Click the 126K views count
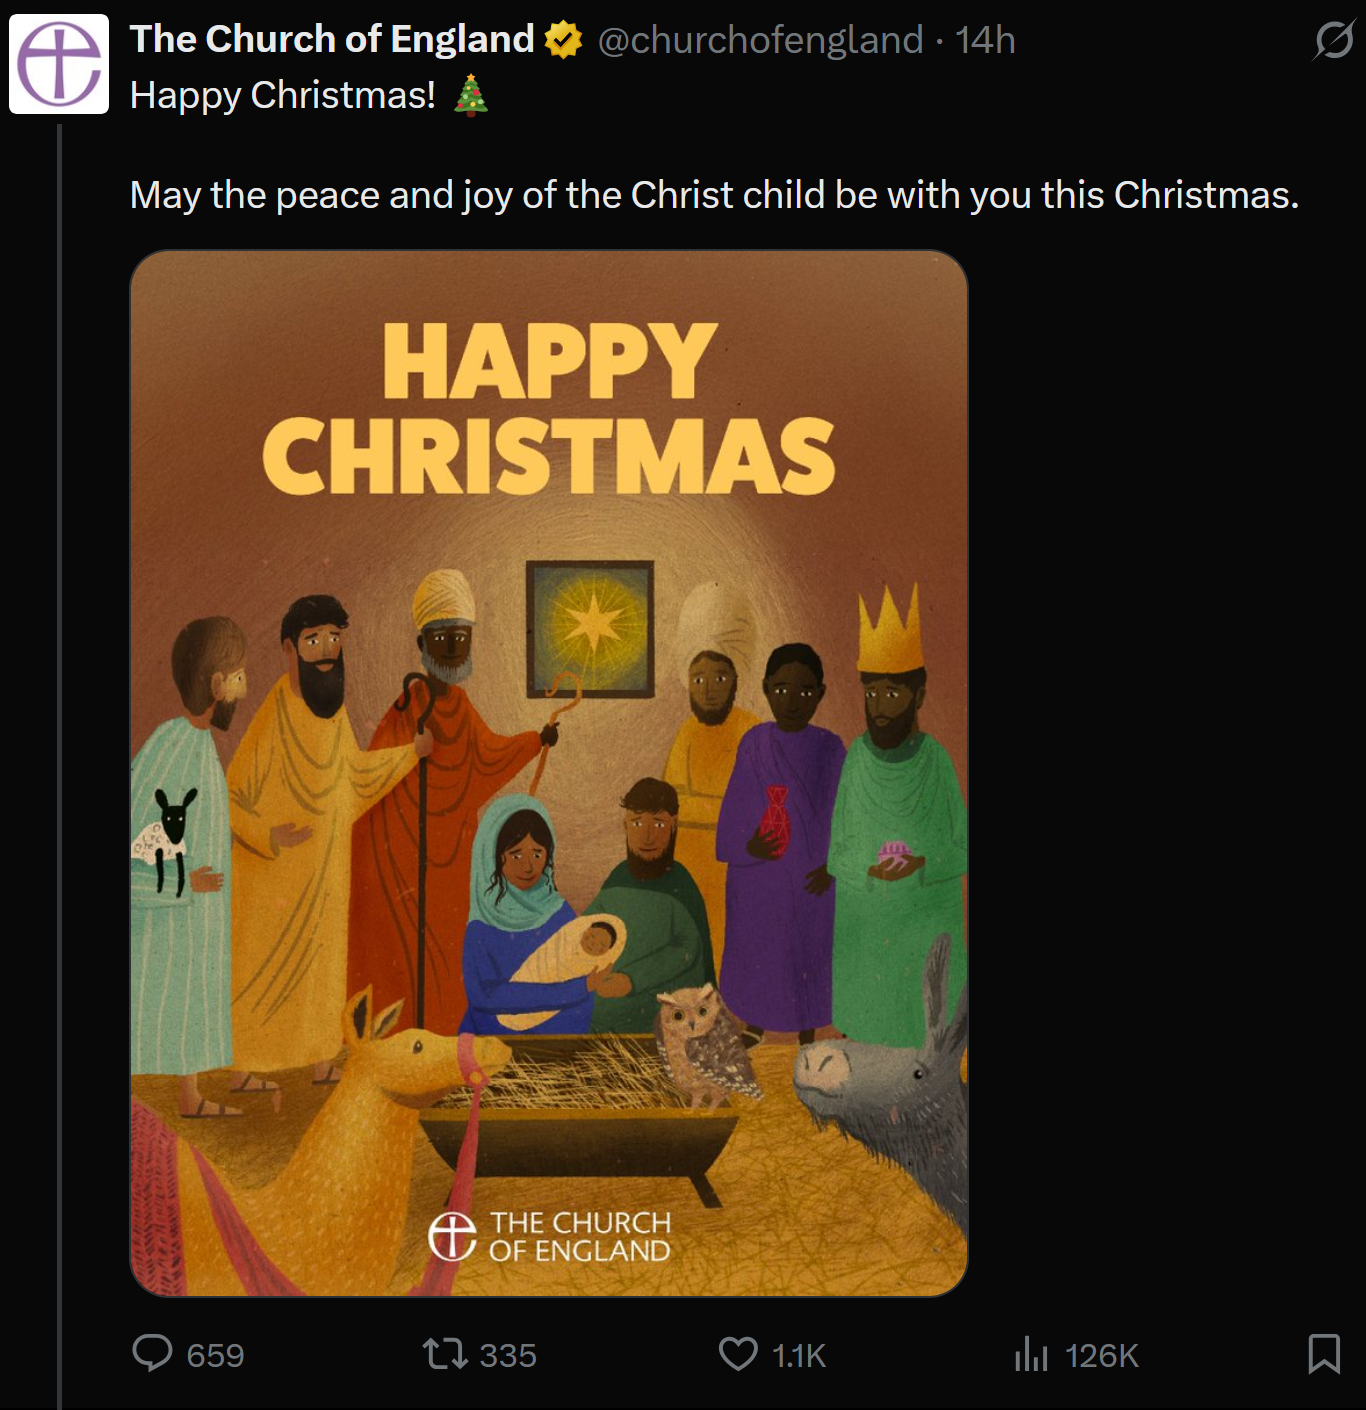 click(1101, 1355)
